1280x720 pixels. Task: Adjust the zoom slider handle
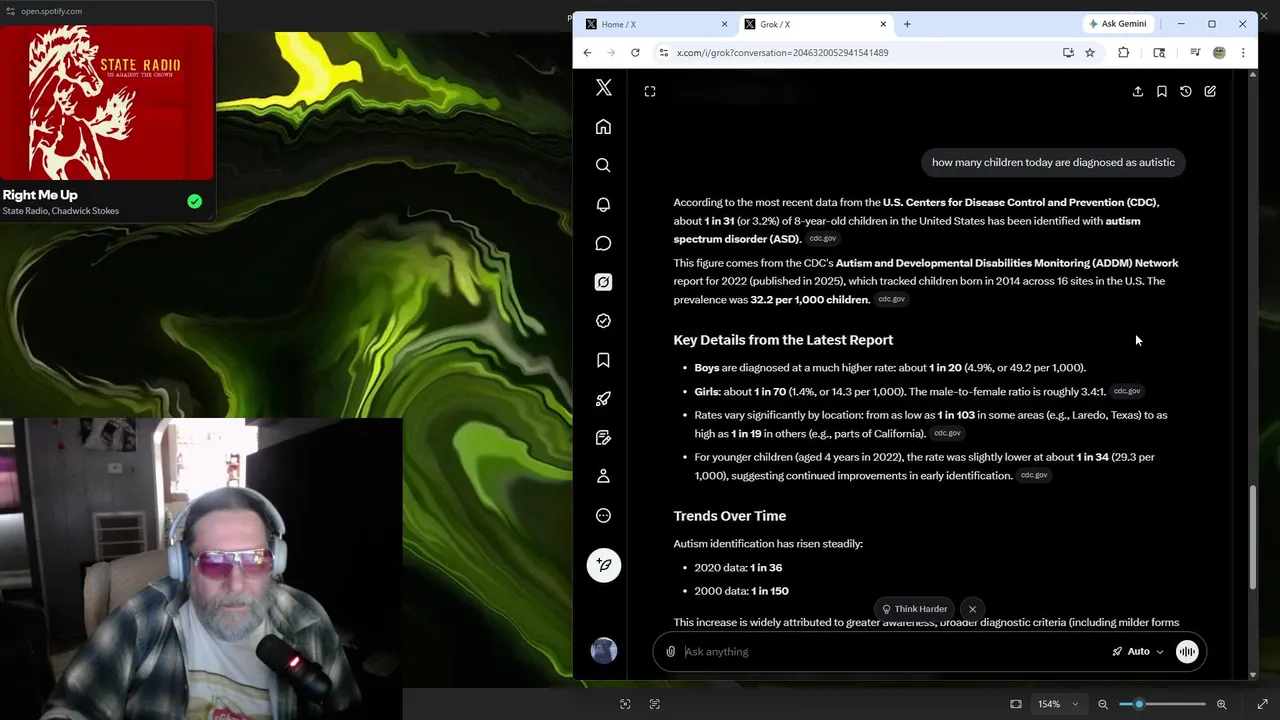(x=1139, y=704)
